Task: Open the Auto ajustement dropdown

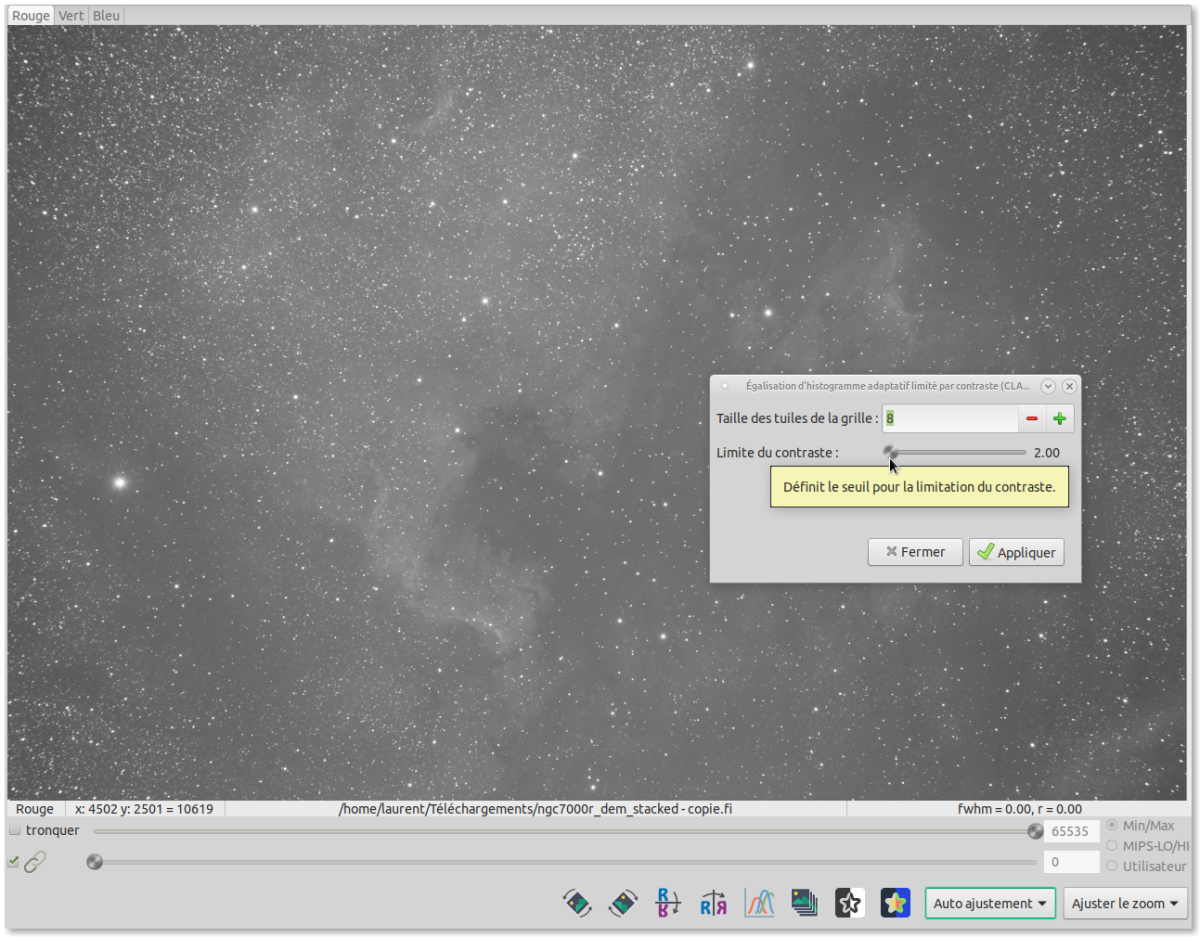Action: pos(990,903)
